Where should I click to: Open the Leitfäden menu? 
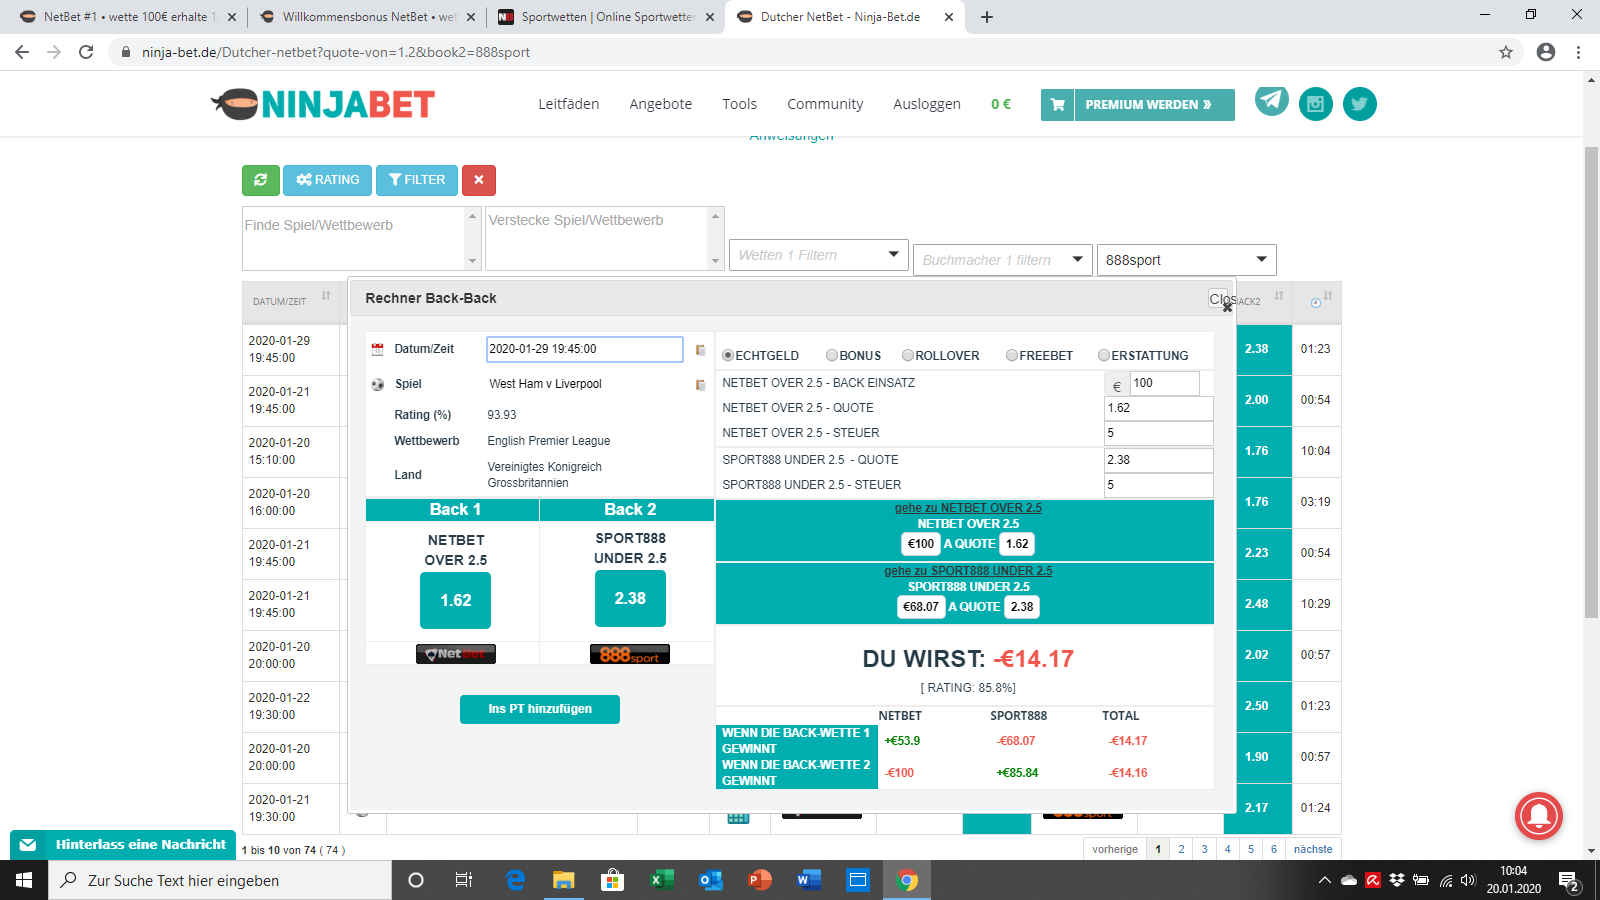(x=569, y=104)
